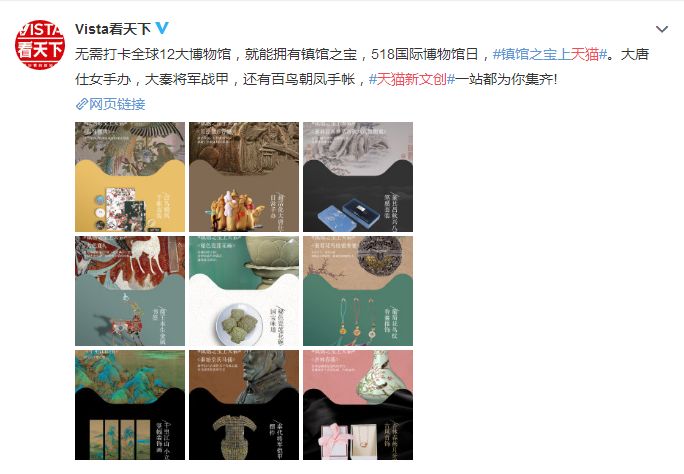The height and width of the screenshot is (474, 684).
Task: View the yellow floral notebook image
Action: pyautogui.click(x=130, y=177)
